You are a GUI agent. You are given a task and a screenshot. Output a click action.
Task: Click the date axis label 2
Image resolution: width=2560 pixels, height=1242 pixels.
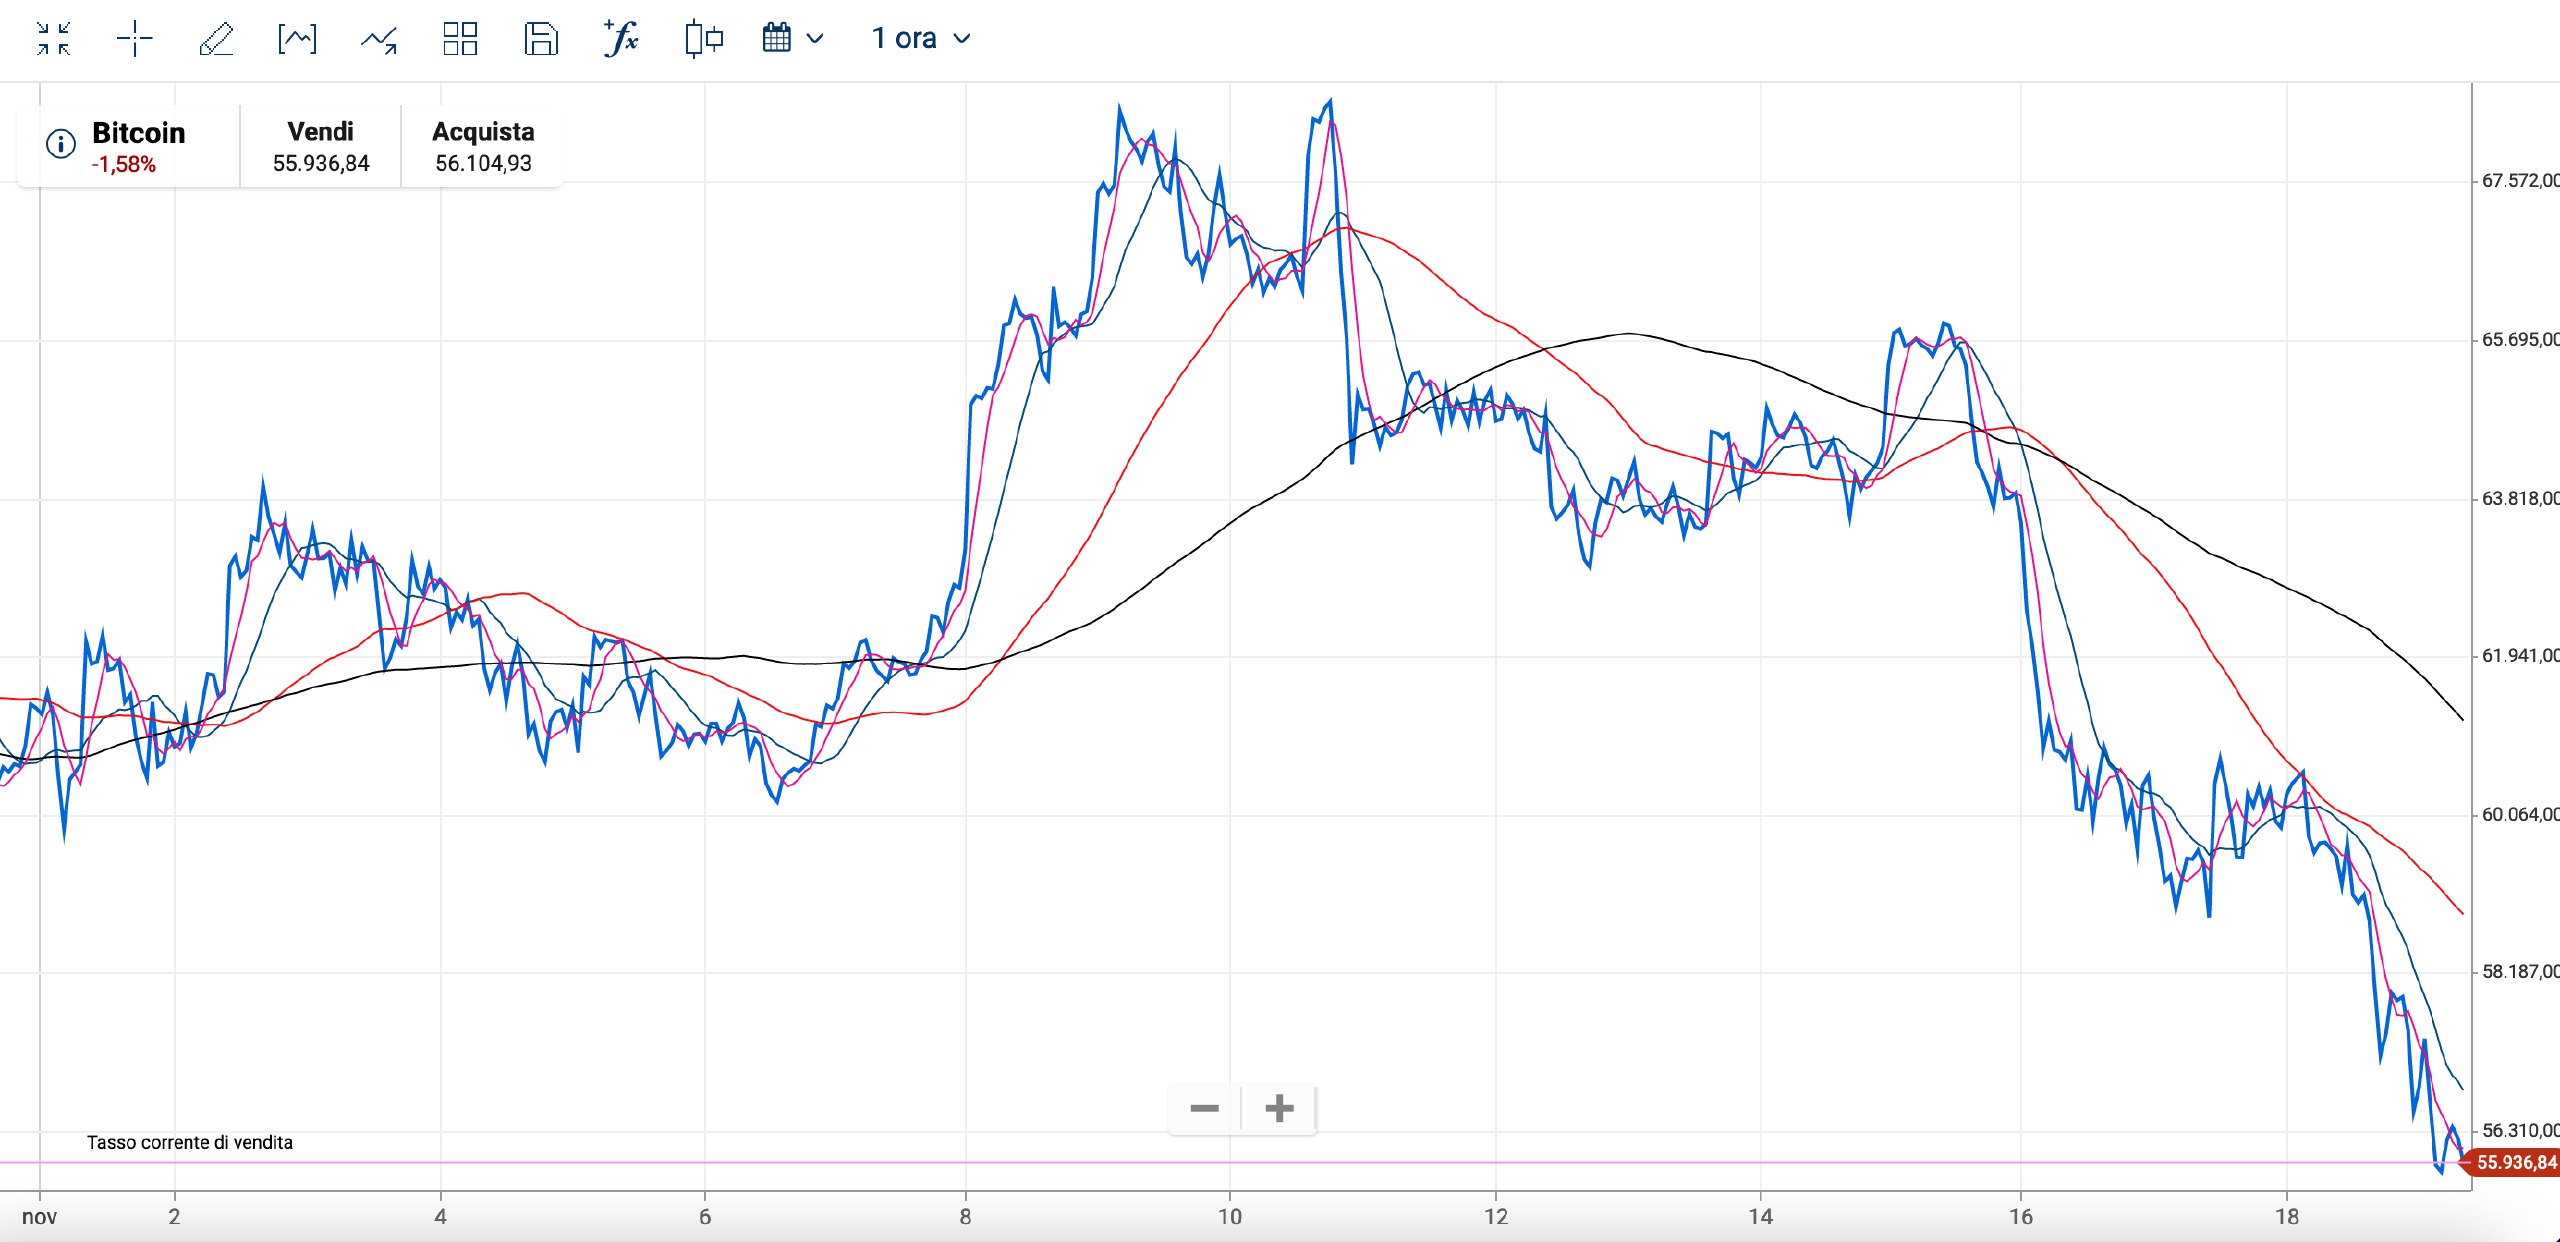174,1217
